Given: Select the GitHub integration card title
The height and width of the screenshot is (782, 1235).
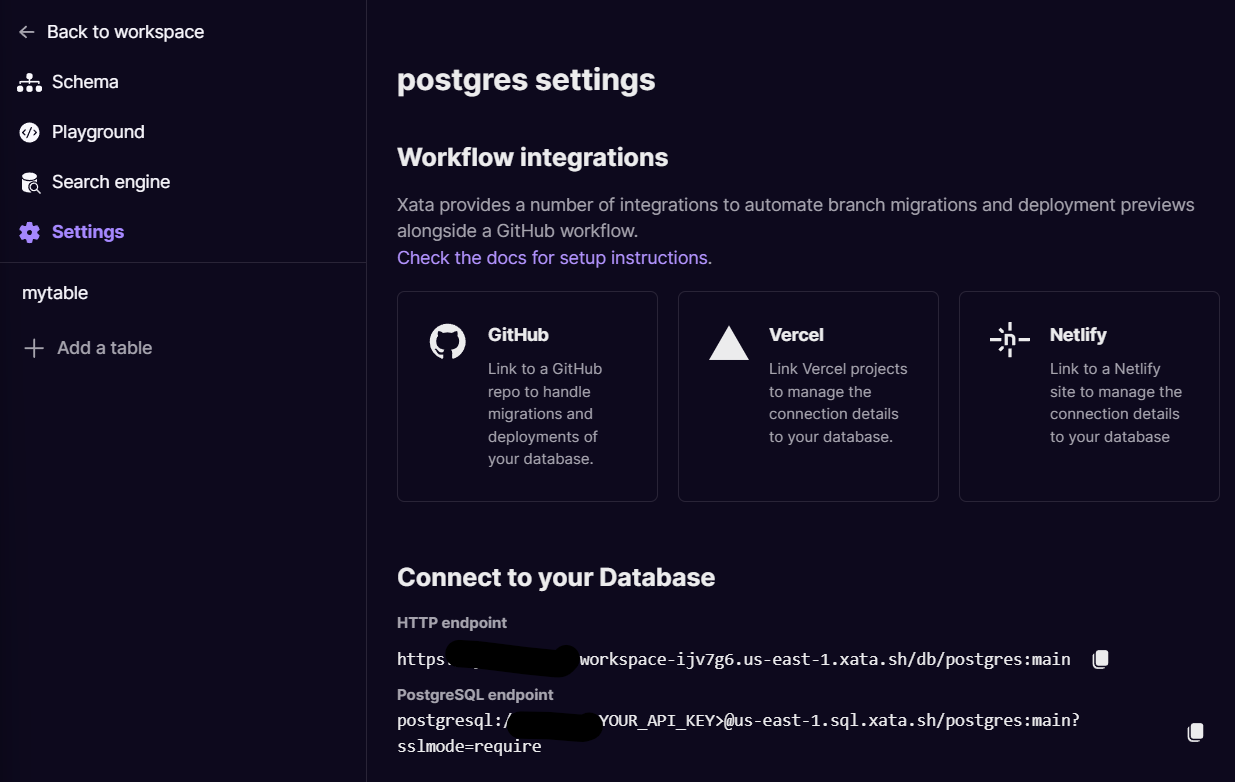Looking at the screenshot, I should tap(518, 335).
